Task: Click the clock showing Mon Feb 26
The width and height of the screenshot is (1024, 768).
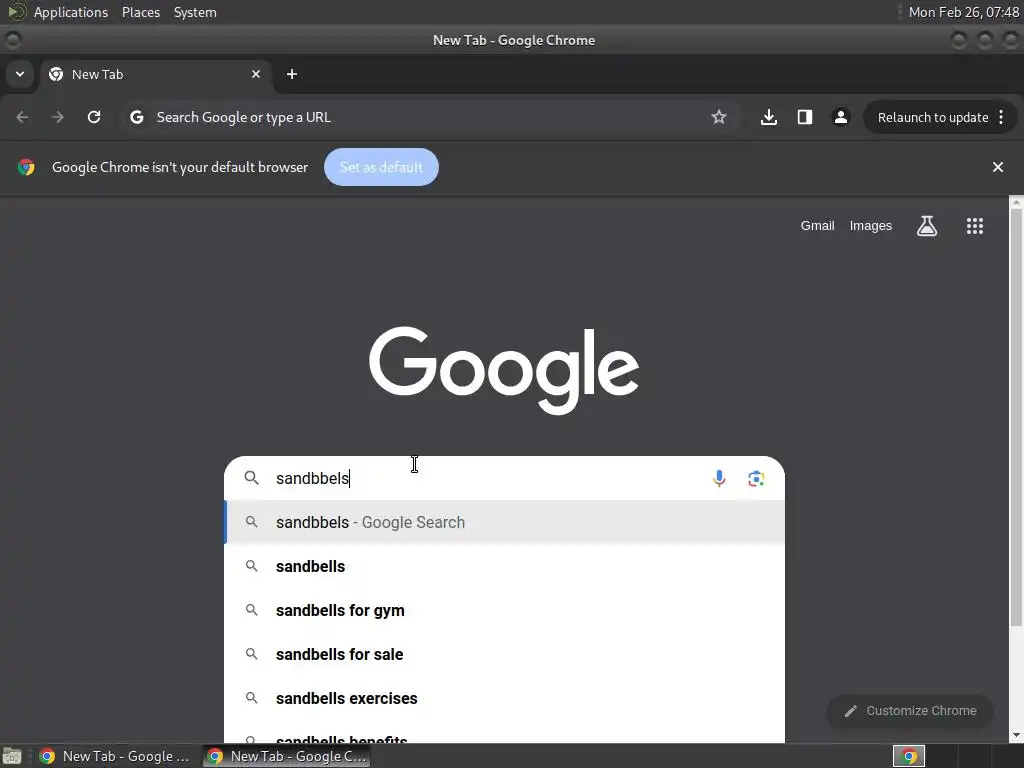Action: 964,12
